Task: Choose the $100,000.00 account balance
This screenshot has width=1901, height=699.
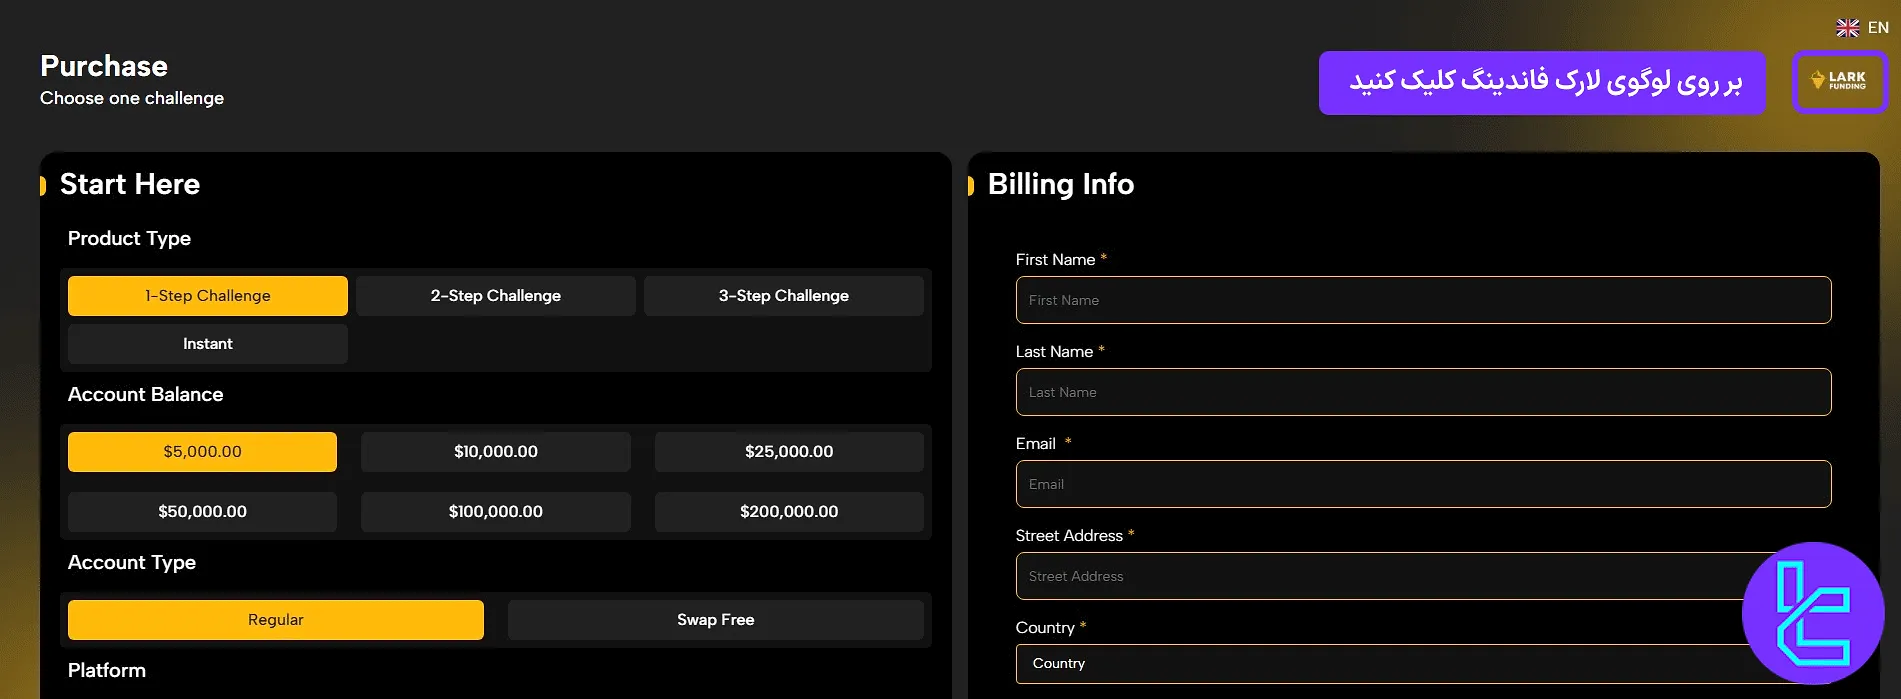Action: 495,512
